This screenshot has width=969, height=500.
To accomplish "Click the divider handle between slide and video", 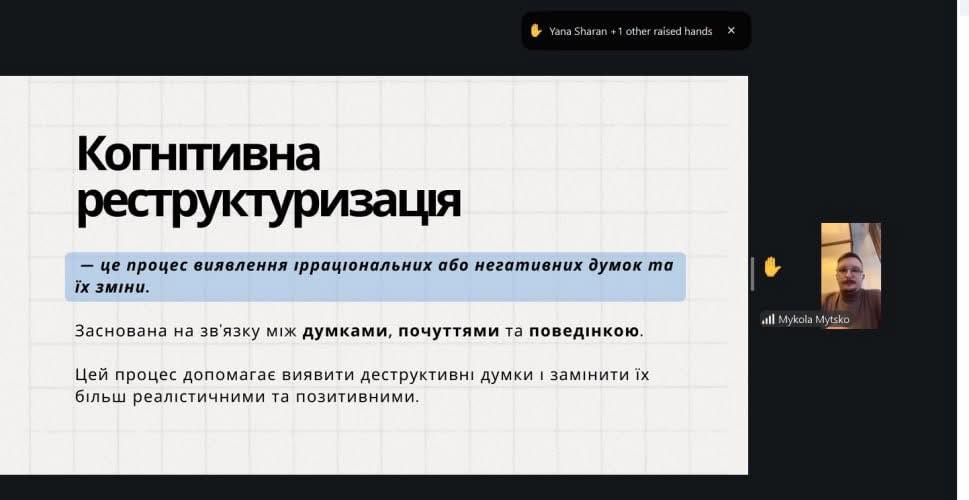I will (752, 273).
